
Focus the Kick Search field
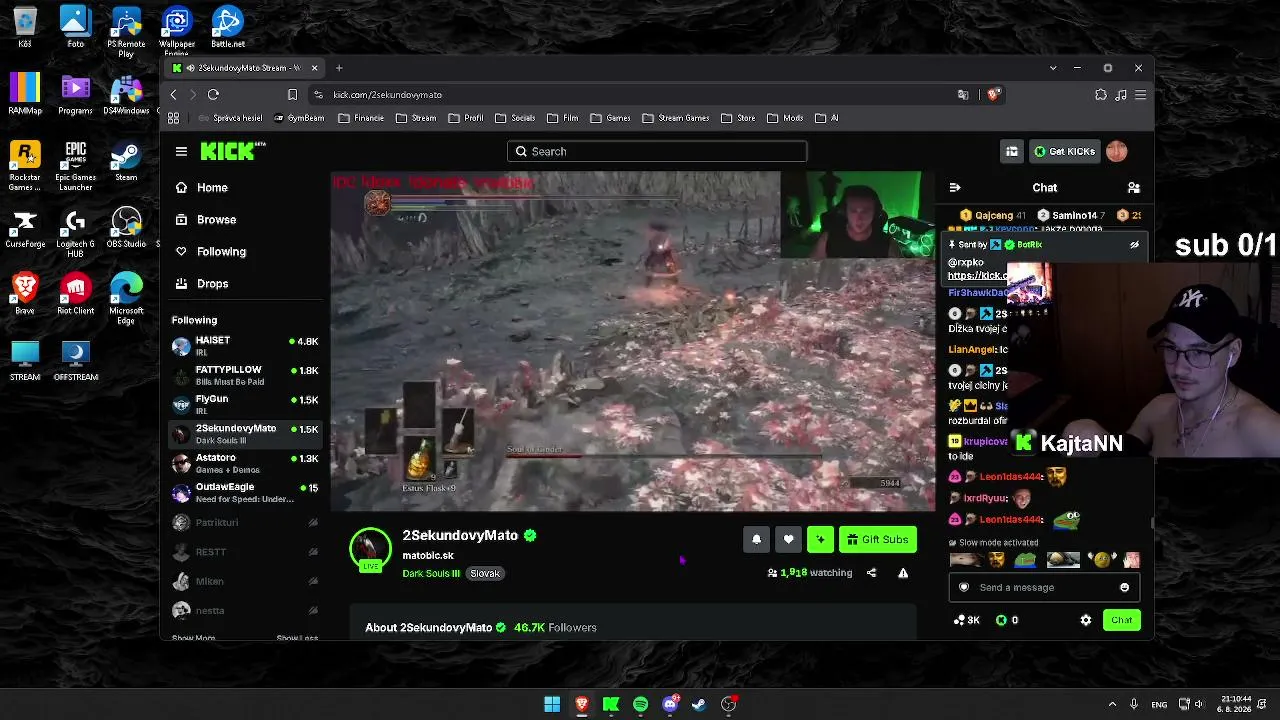[657, 151]
